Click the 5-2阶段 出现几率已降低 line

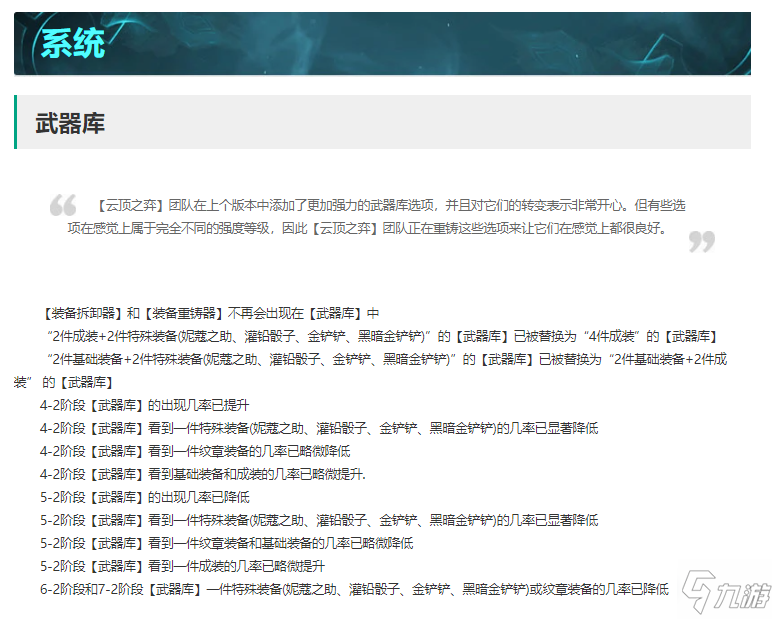click(145, 497)
